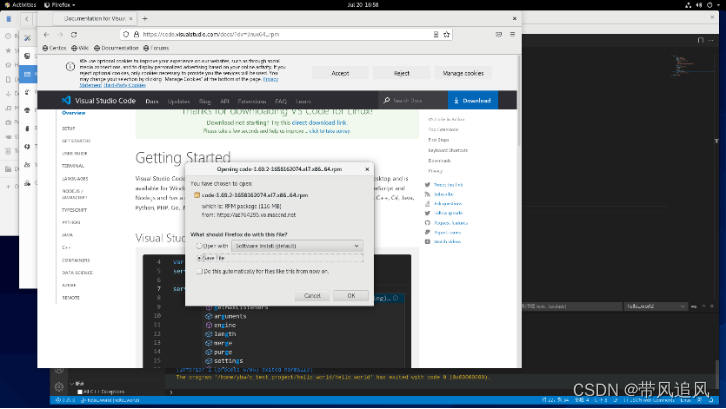
Task: Open the system power icon in top bar
Action: (709, 5)
